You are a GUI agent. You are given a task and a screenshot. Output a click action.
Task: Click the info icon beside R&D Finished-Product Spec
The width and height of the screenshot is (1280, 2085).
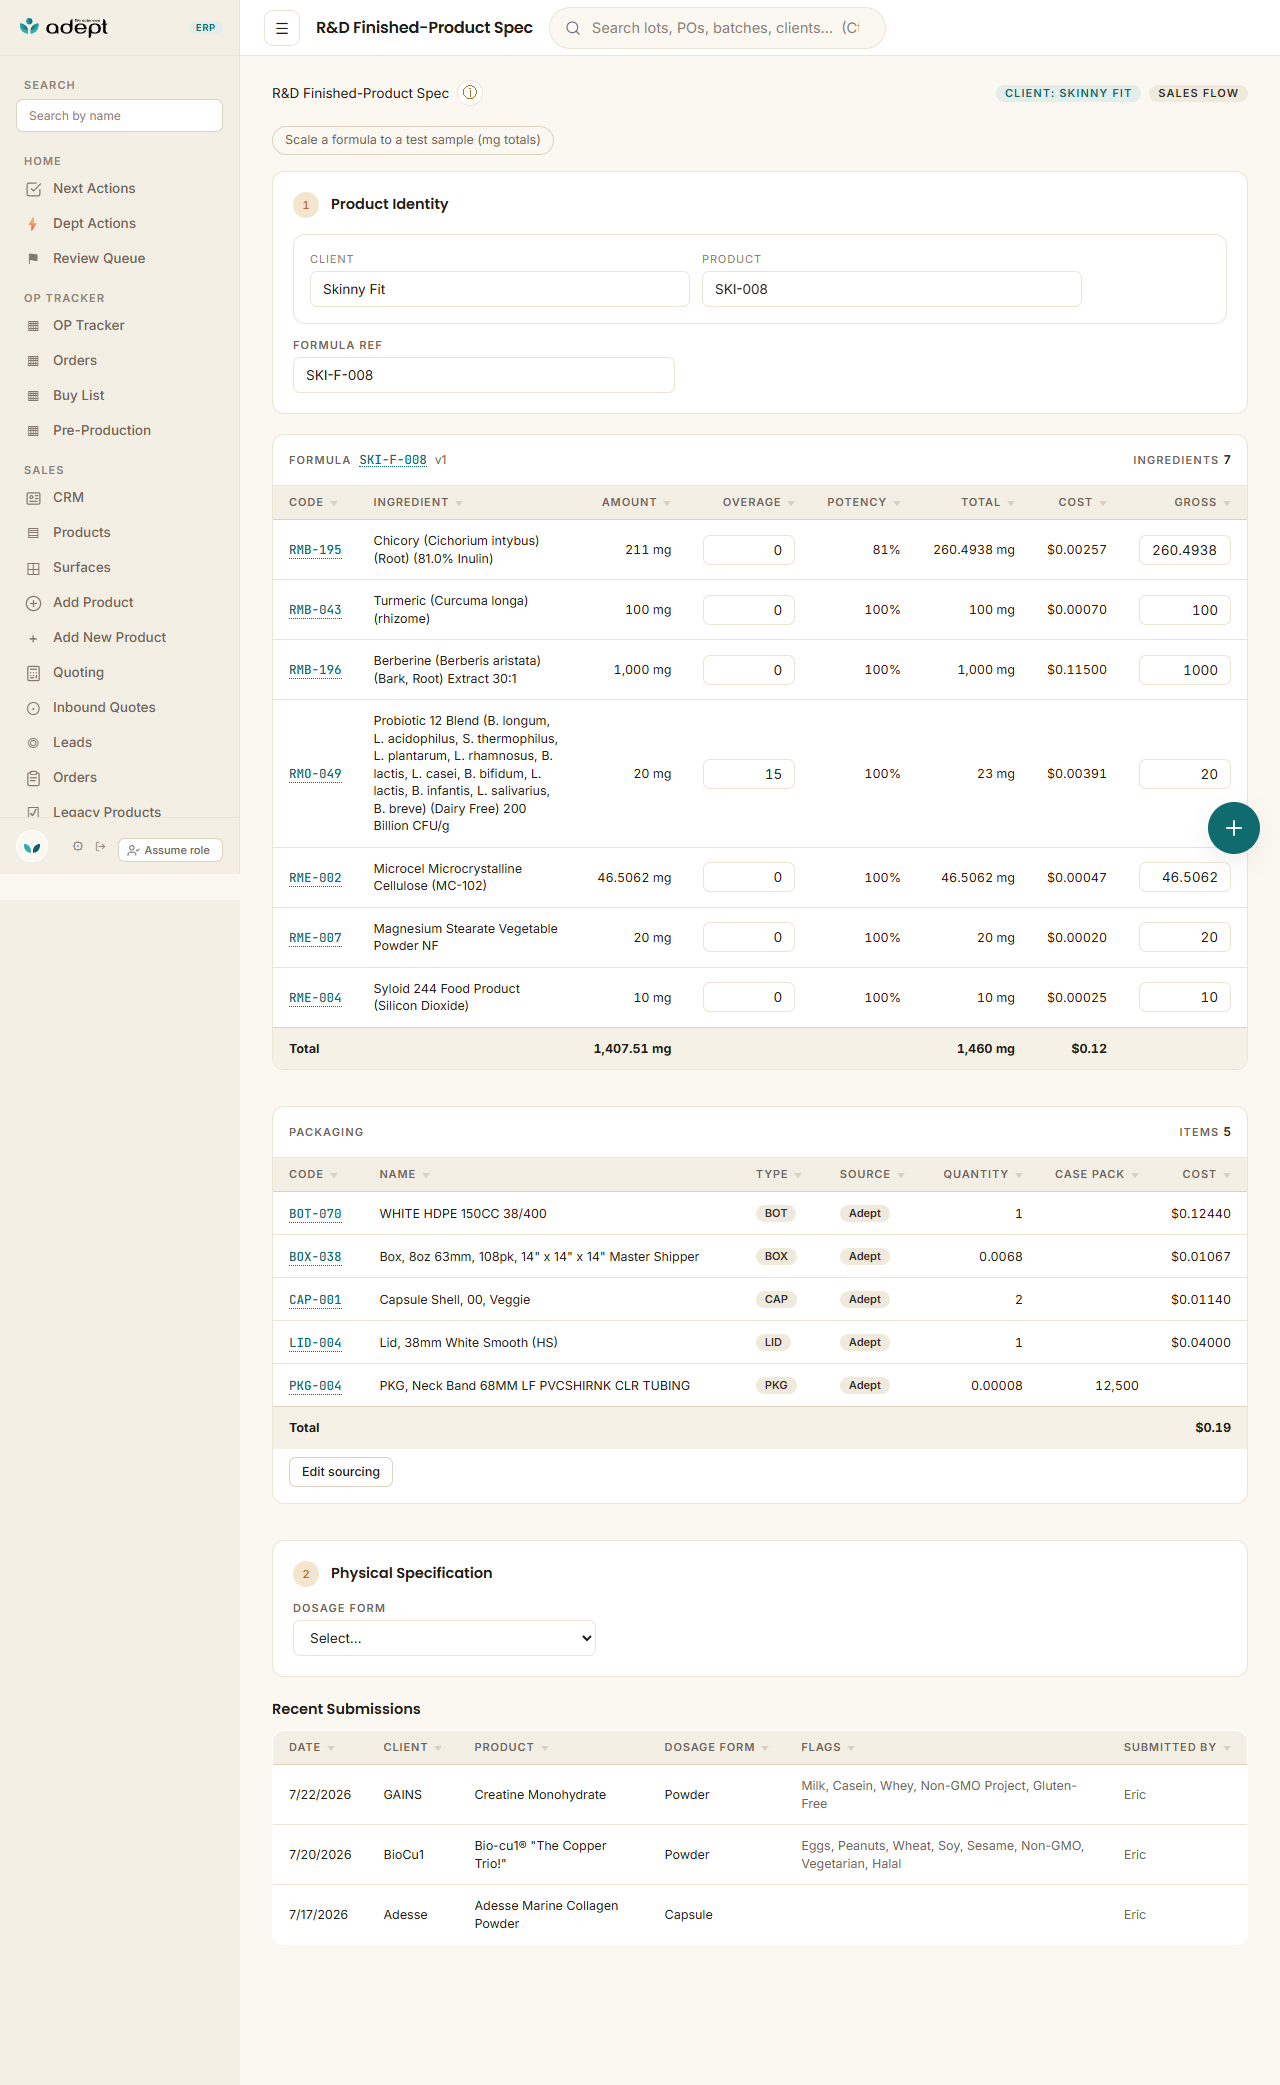(470, 93)
